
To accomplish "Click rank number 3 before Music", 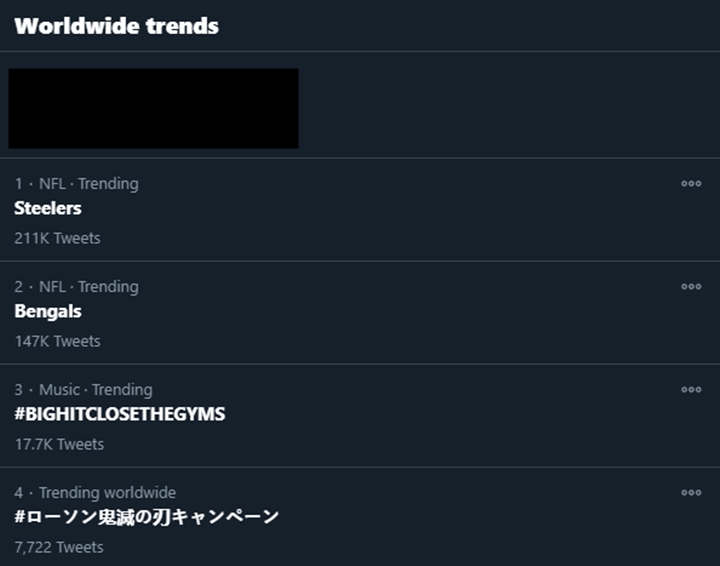I will [18, 390].
